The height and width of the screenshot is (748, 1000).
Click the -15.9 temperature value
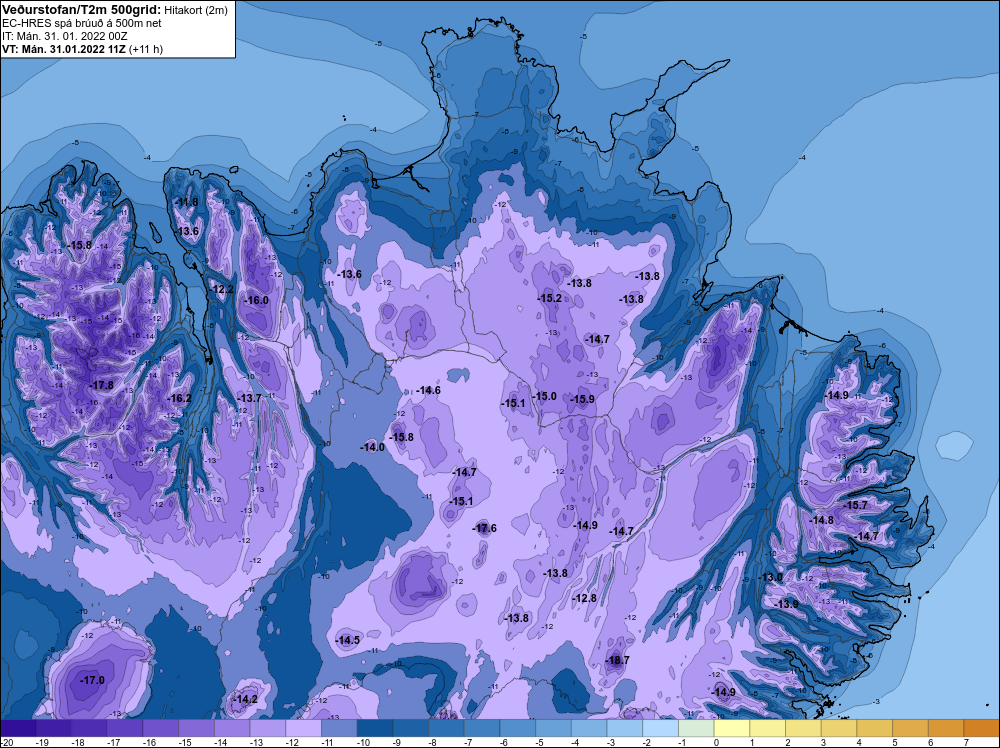click(x=582, y=399)
